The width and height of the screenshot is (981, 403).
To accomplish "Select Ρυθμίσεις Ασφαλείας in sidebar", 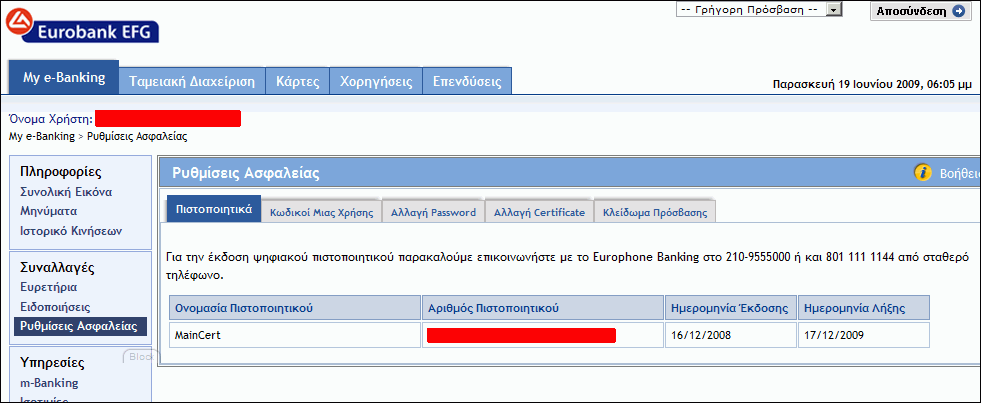I will 80,326.
